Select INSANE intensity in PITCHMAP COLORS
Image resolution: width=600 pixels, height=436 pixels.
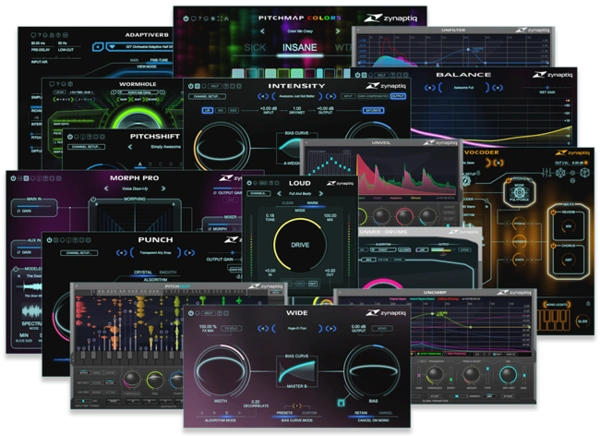pyautogui.click(x=300, y=47)
